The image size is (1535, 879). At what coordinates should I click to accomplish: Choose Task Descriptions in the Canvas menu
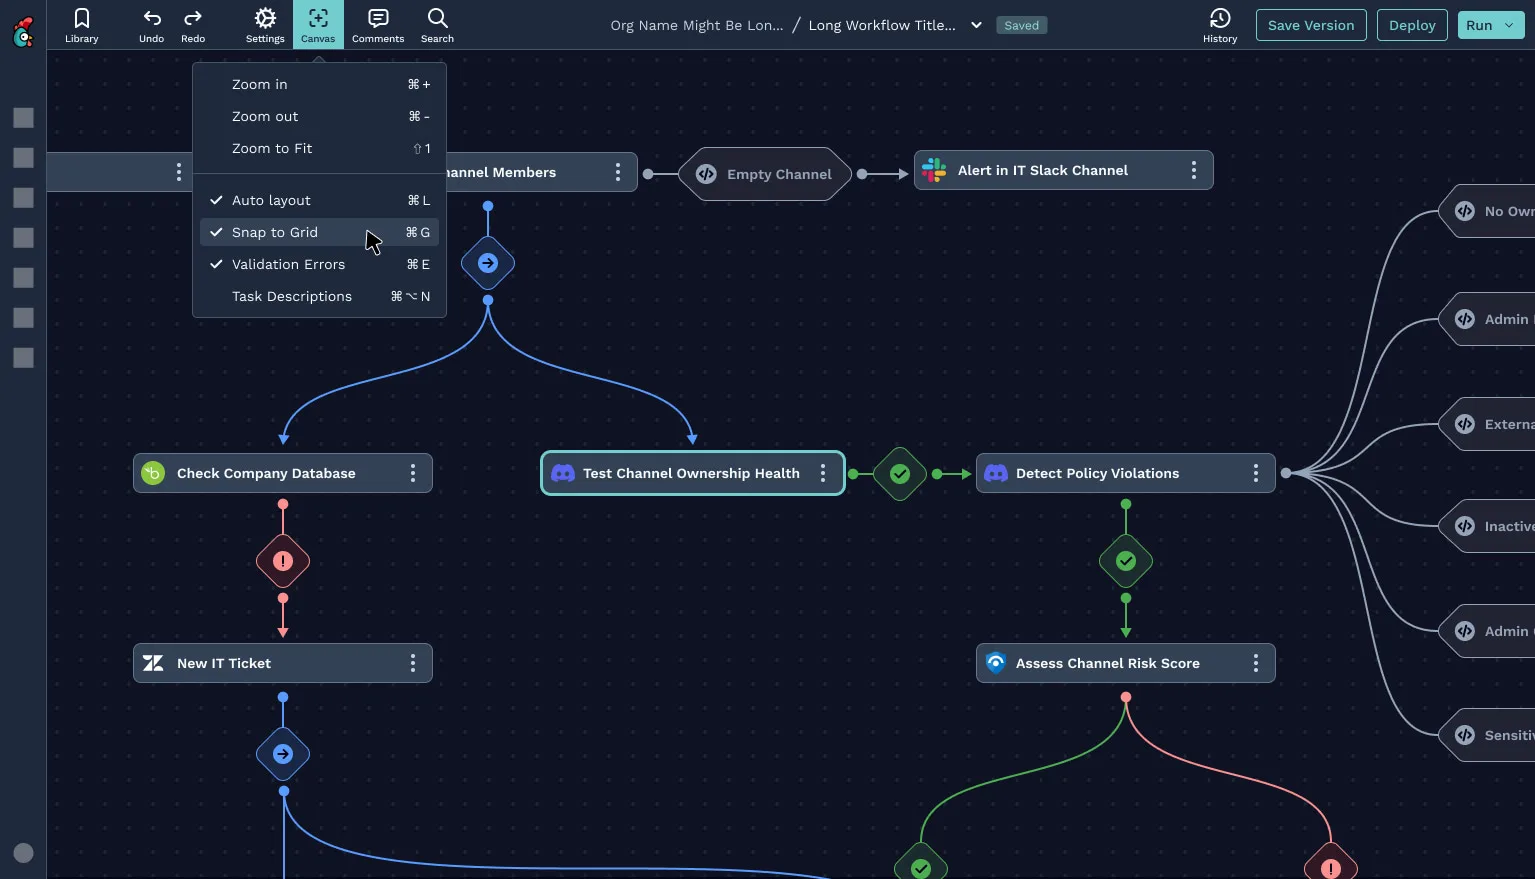pos(292,296)
